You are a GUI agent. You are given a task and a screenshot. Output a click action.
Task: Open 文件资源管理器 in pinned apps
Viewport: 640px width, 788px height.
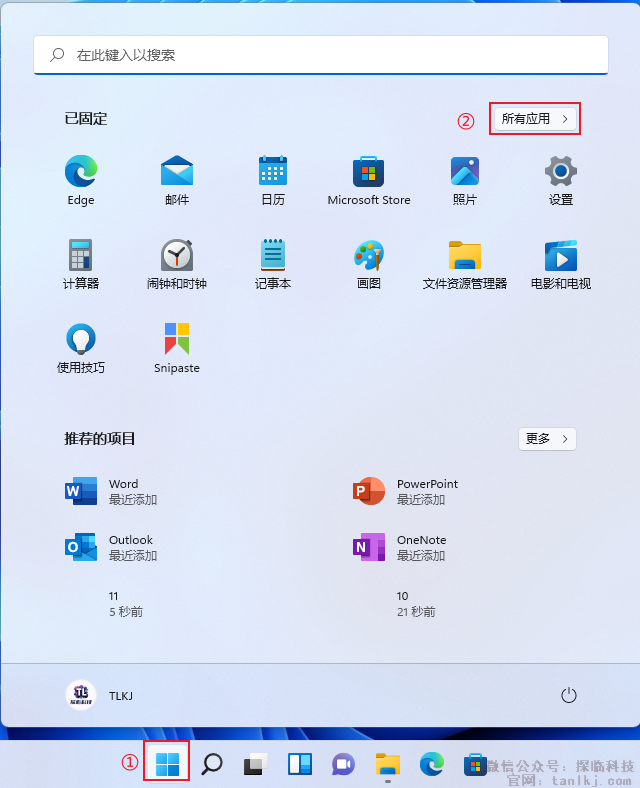(465, 264)
